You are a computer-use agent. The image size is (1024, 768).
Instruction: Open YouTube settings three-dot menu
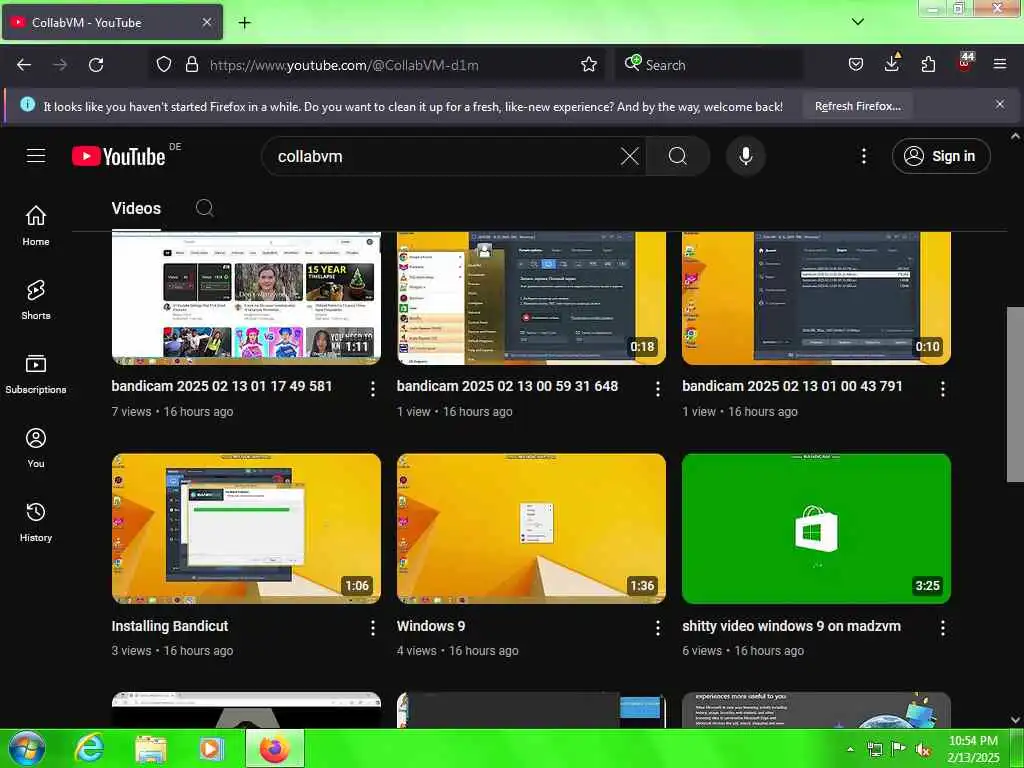(863, 156)
